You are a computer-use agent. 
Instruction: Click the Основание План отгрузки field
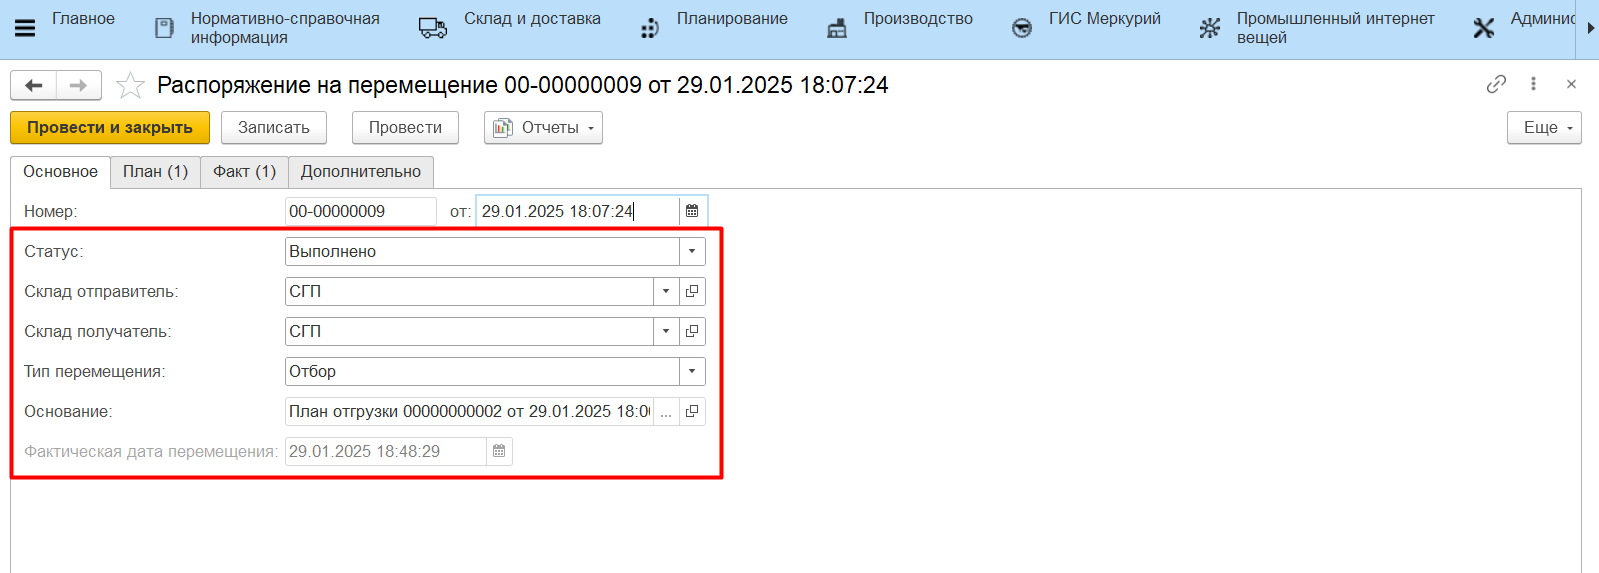click(x=469, y=411)
